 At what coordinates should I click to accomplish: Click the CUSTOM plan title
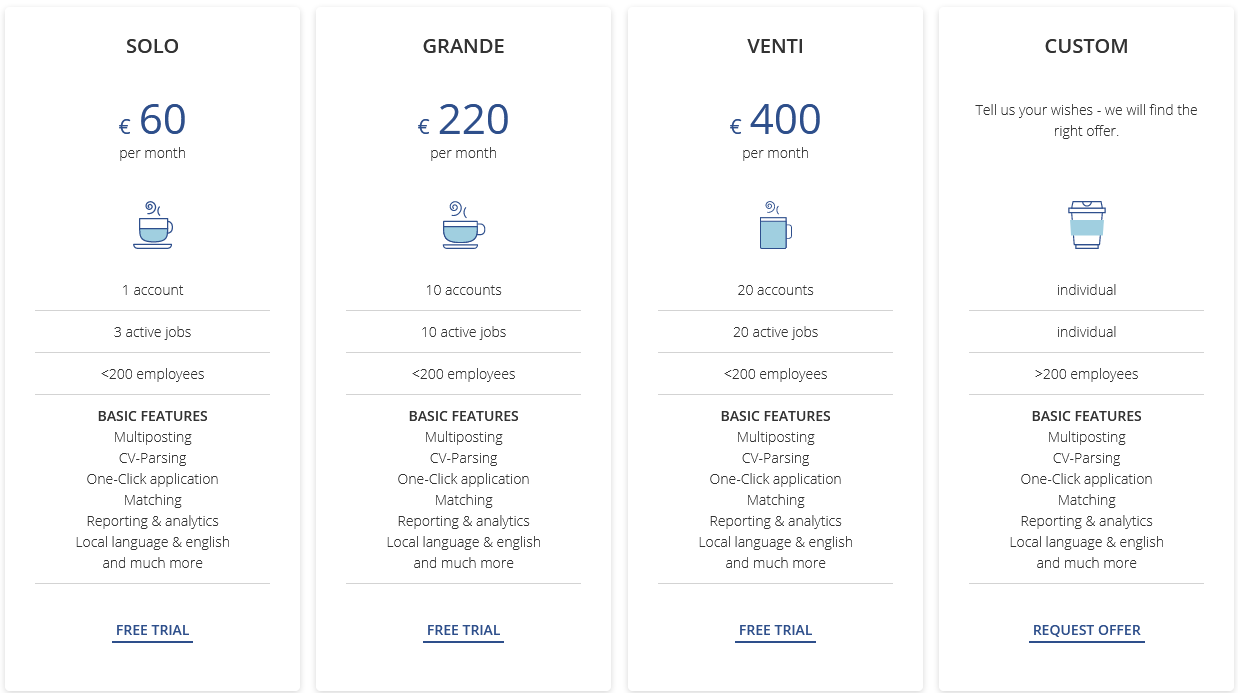click(x=1086, y=46)
